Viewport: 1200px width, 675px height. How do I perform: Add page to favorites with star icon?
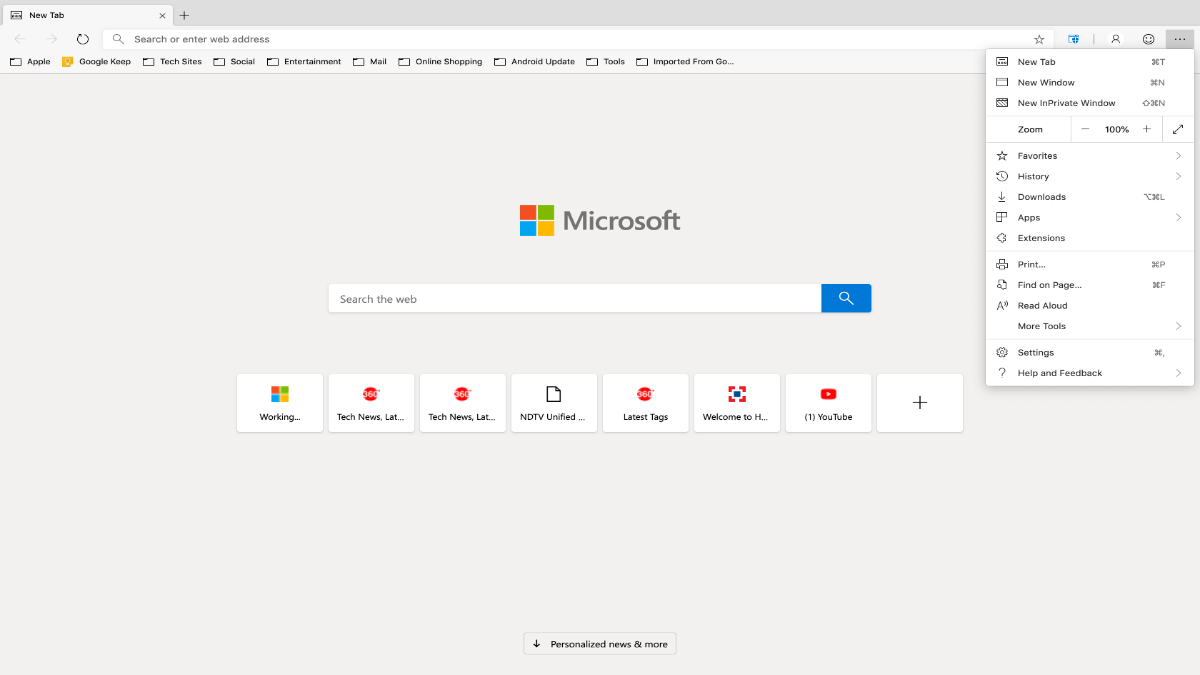(x=1038, y=38)
